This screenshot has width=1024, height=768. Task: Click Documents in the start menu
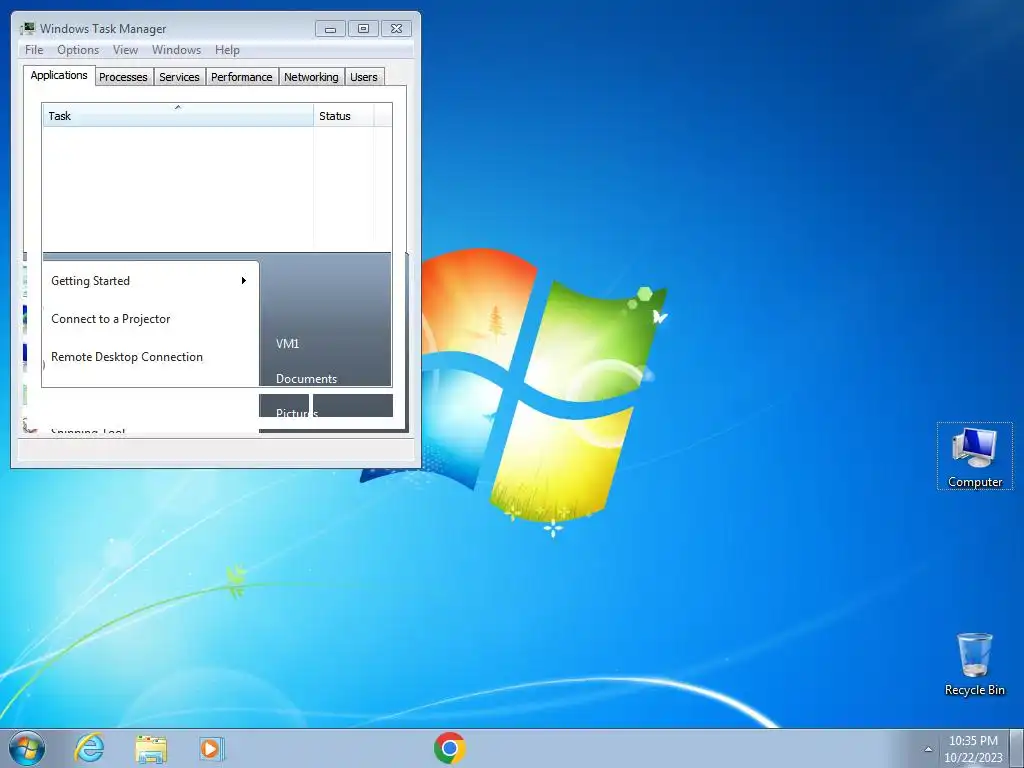coord(306,379)
